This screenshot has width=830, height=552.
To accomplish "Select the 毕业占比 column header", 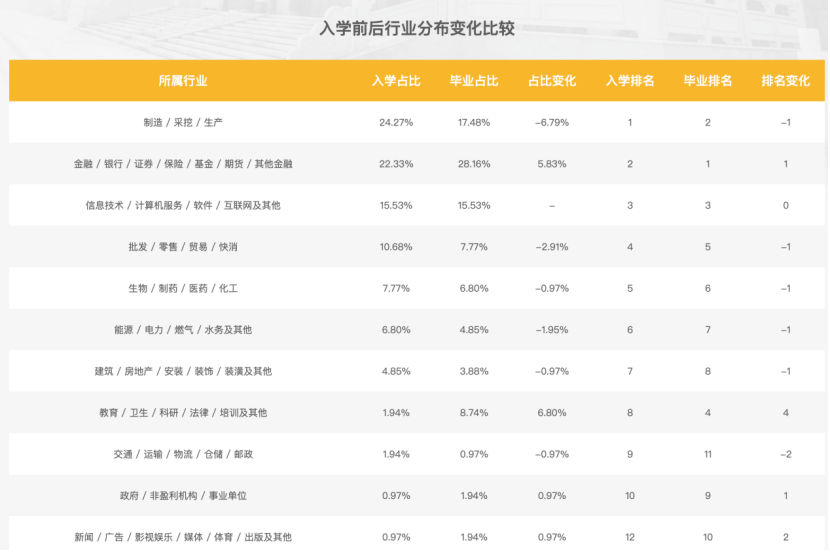I will point(474,81).
